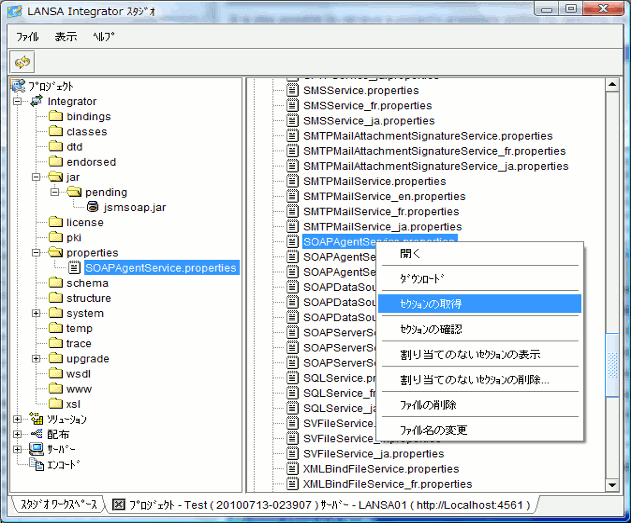The height and width of the screenshot is (523, 631).
Task: Click the サーバー computer icon
Action: (36, 449)
